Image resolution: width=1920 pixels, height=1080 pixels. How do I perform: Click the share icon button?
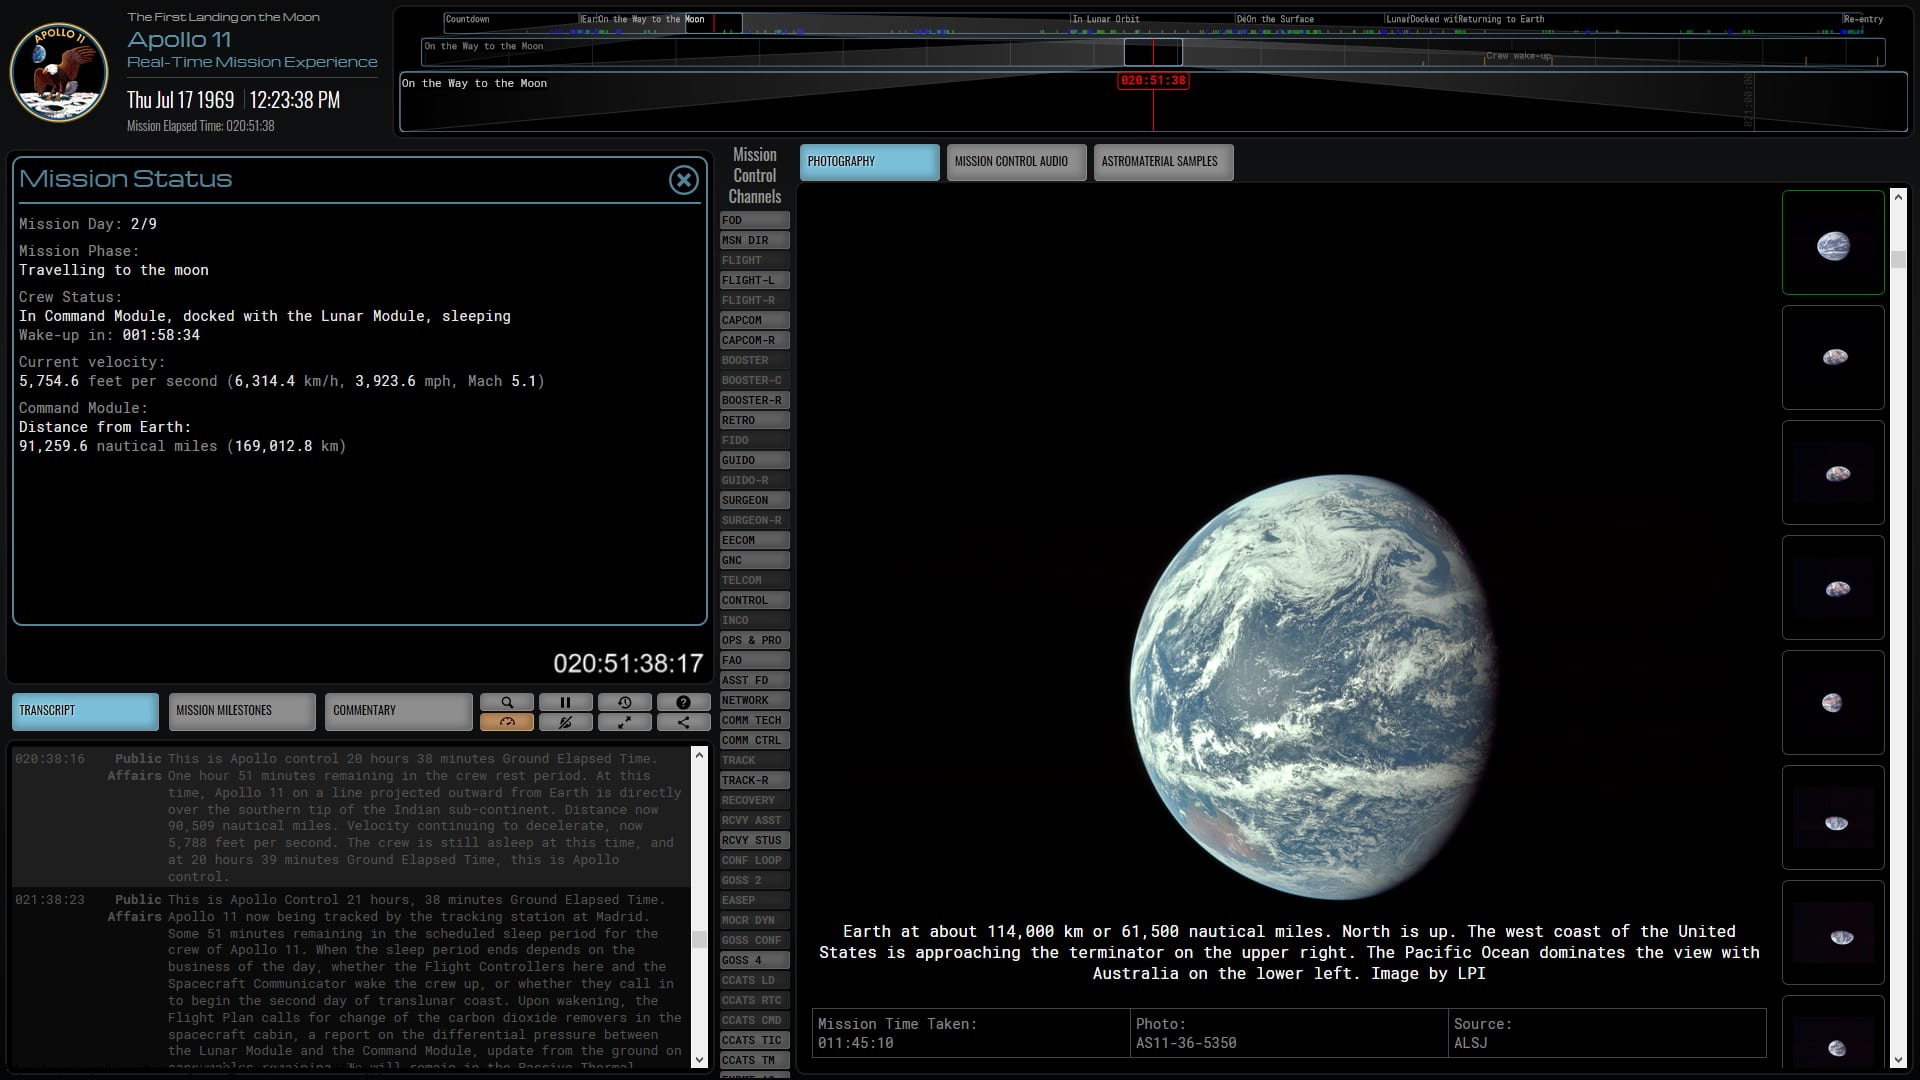tap(683, 722)
